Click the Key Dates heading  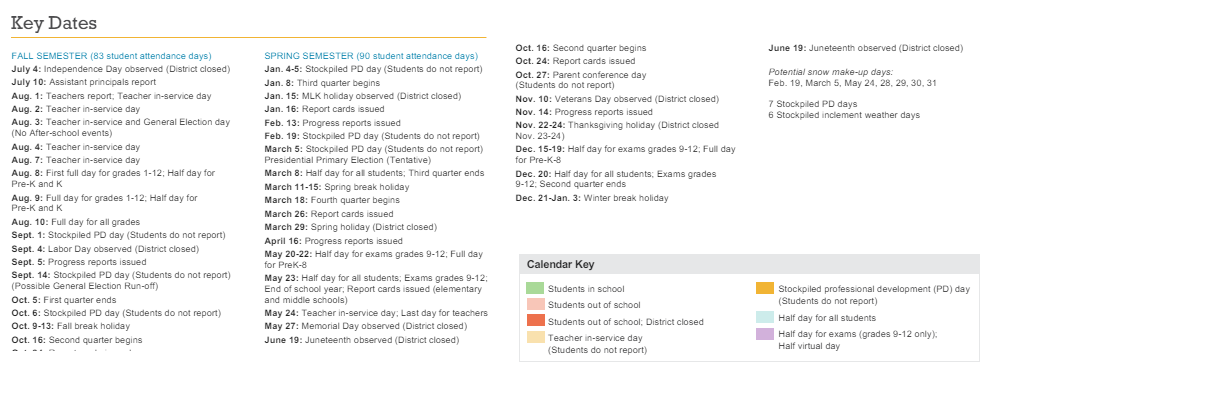[54, 23]
